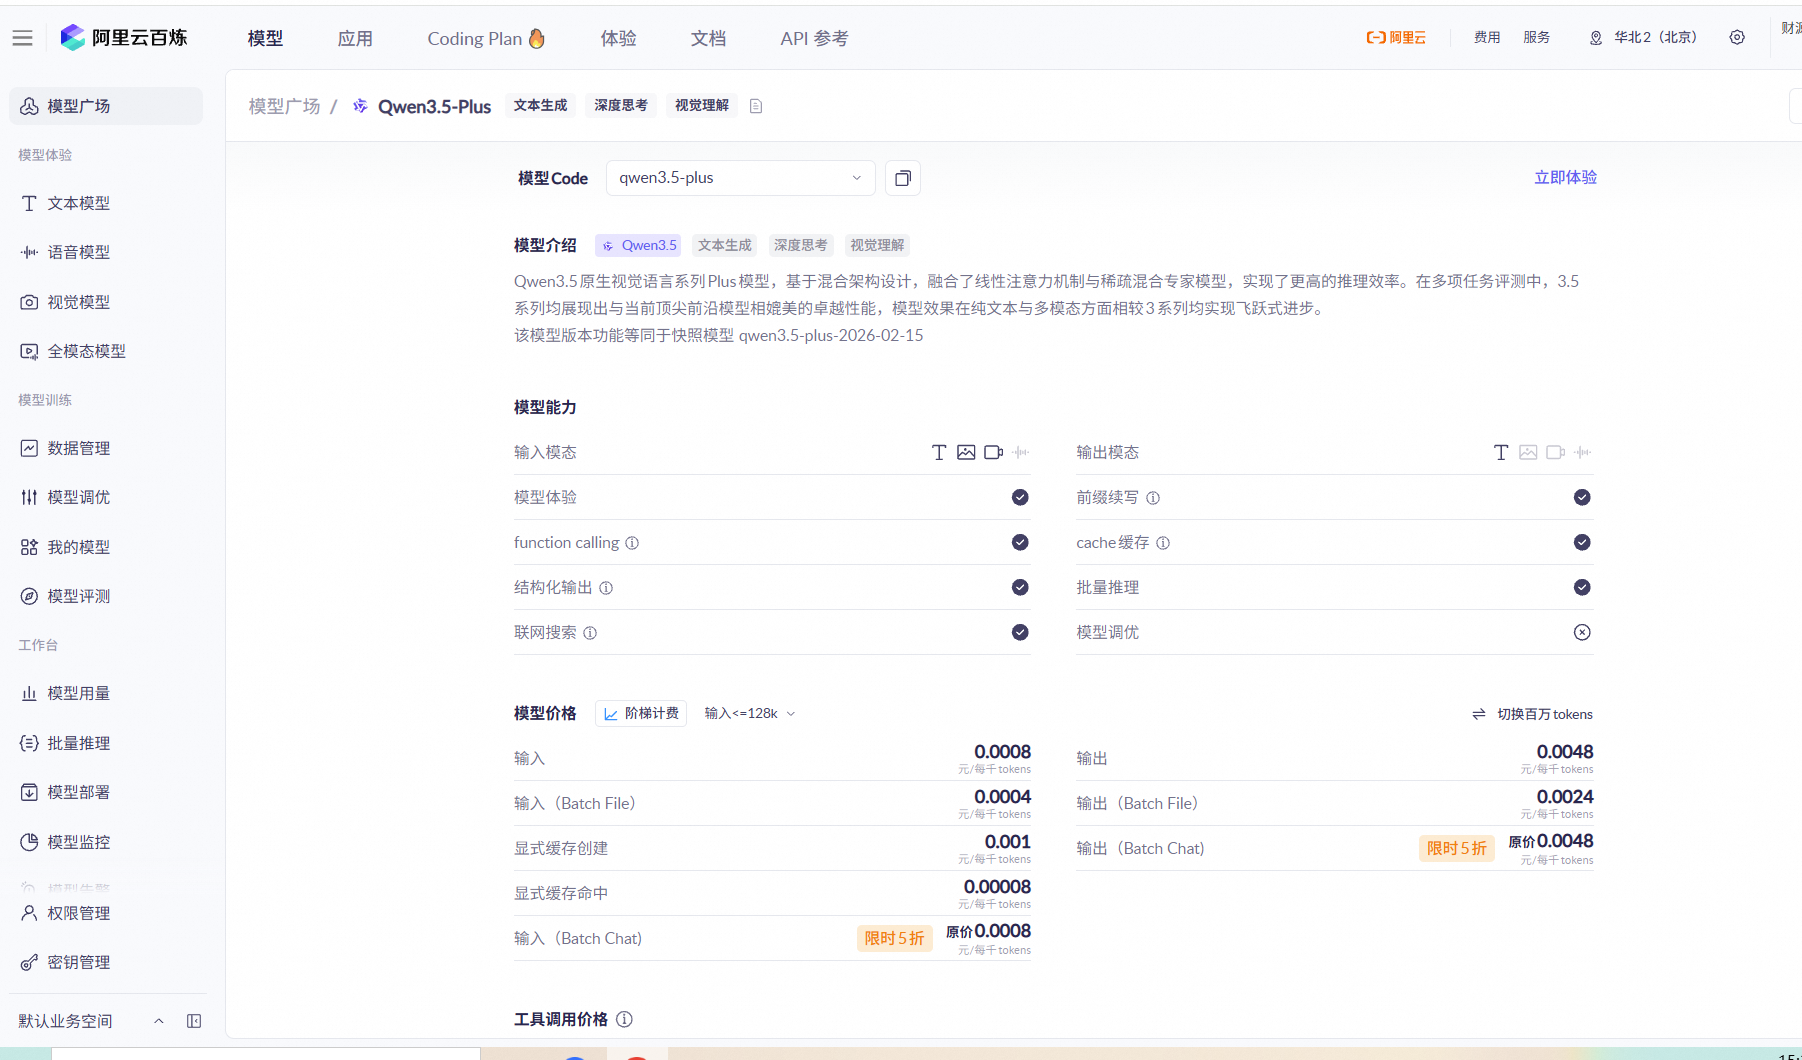The height and width of the screenshot is (1060, 1802).
Task: Click the swap icon beside 切换百万 tokens
Action: tap(1479, 714)
